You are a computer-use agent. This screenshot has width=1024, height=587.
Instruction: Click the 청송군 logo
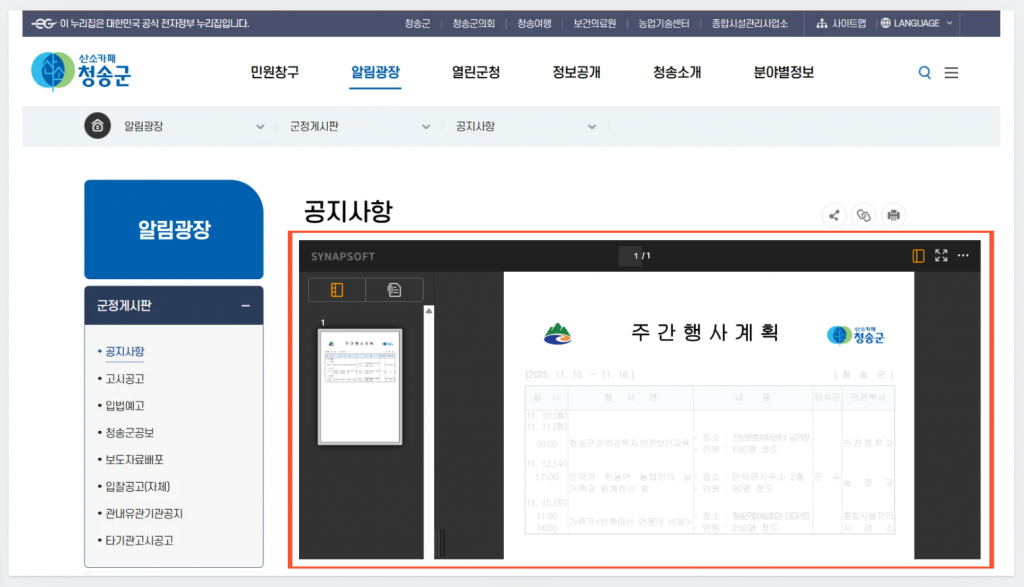pos(81,71)
